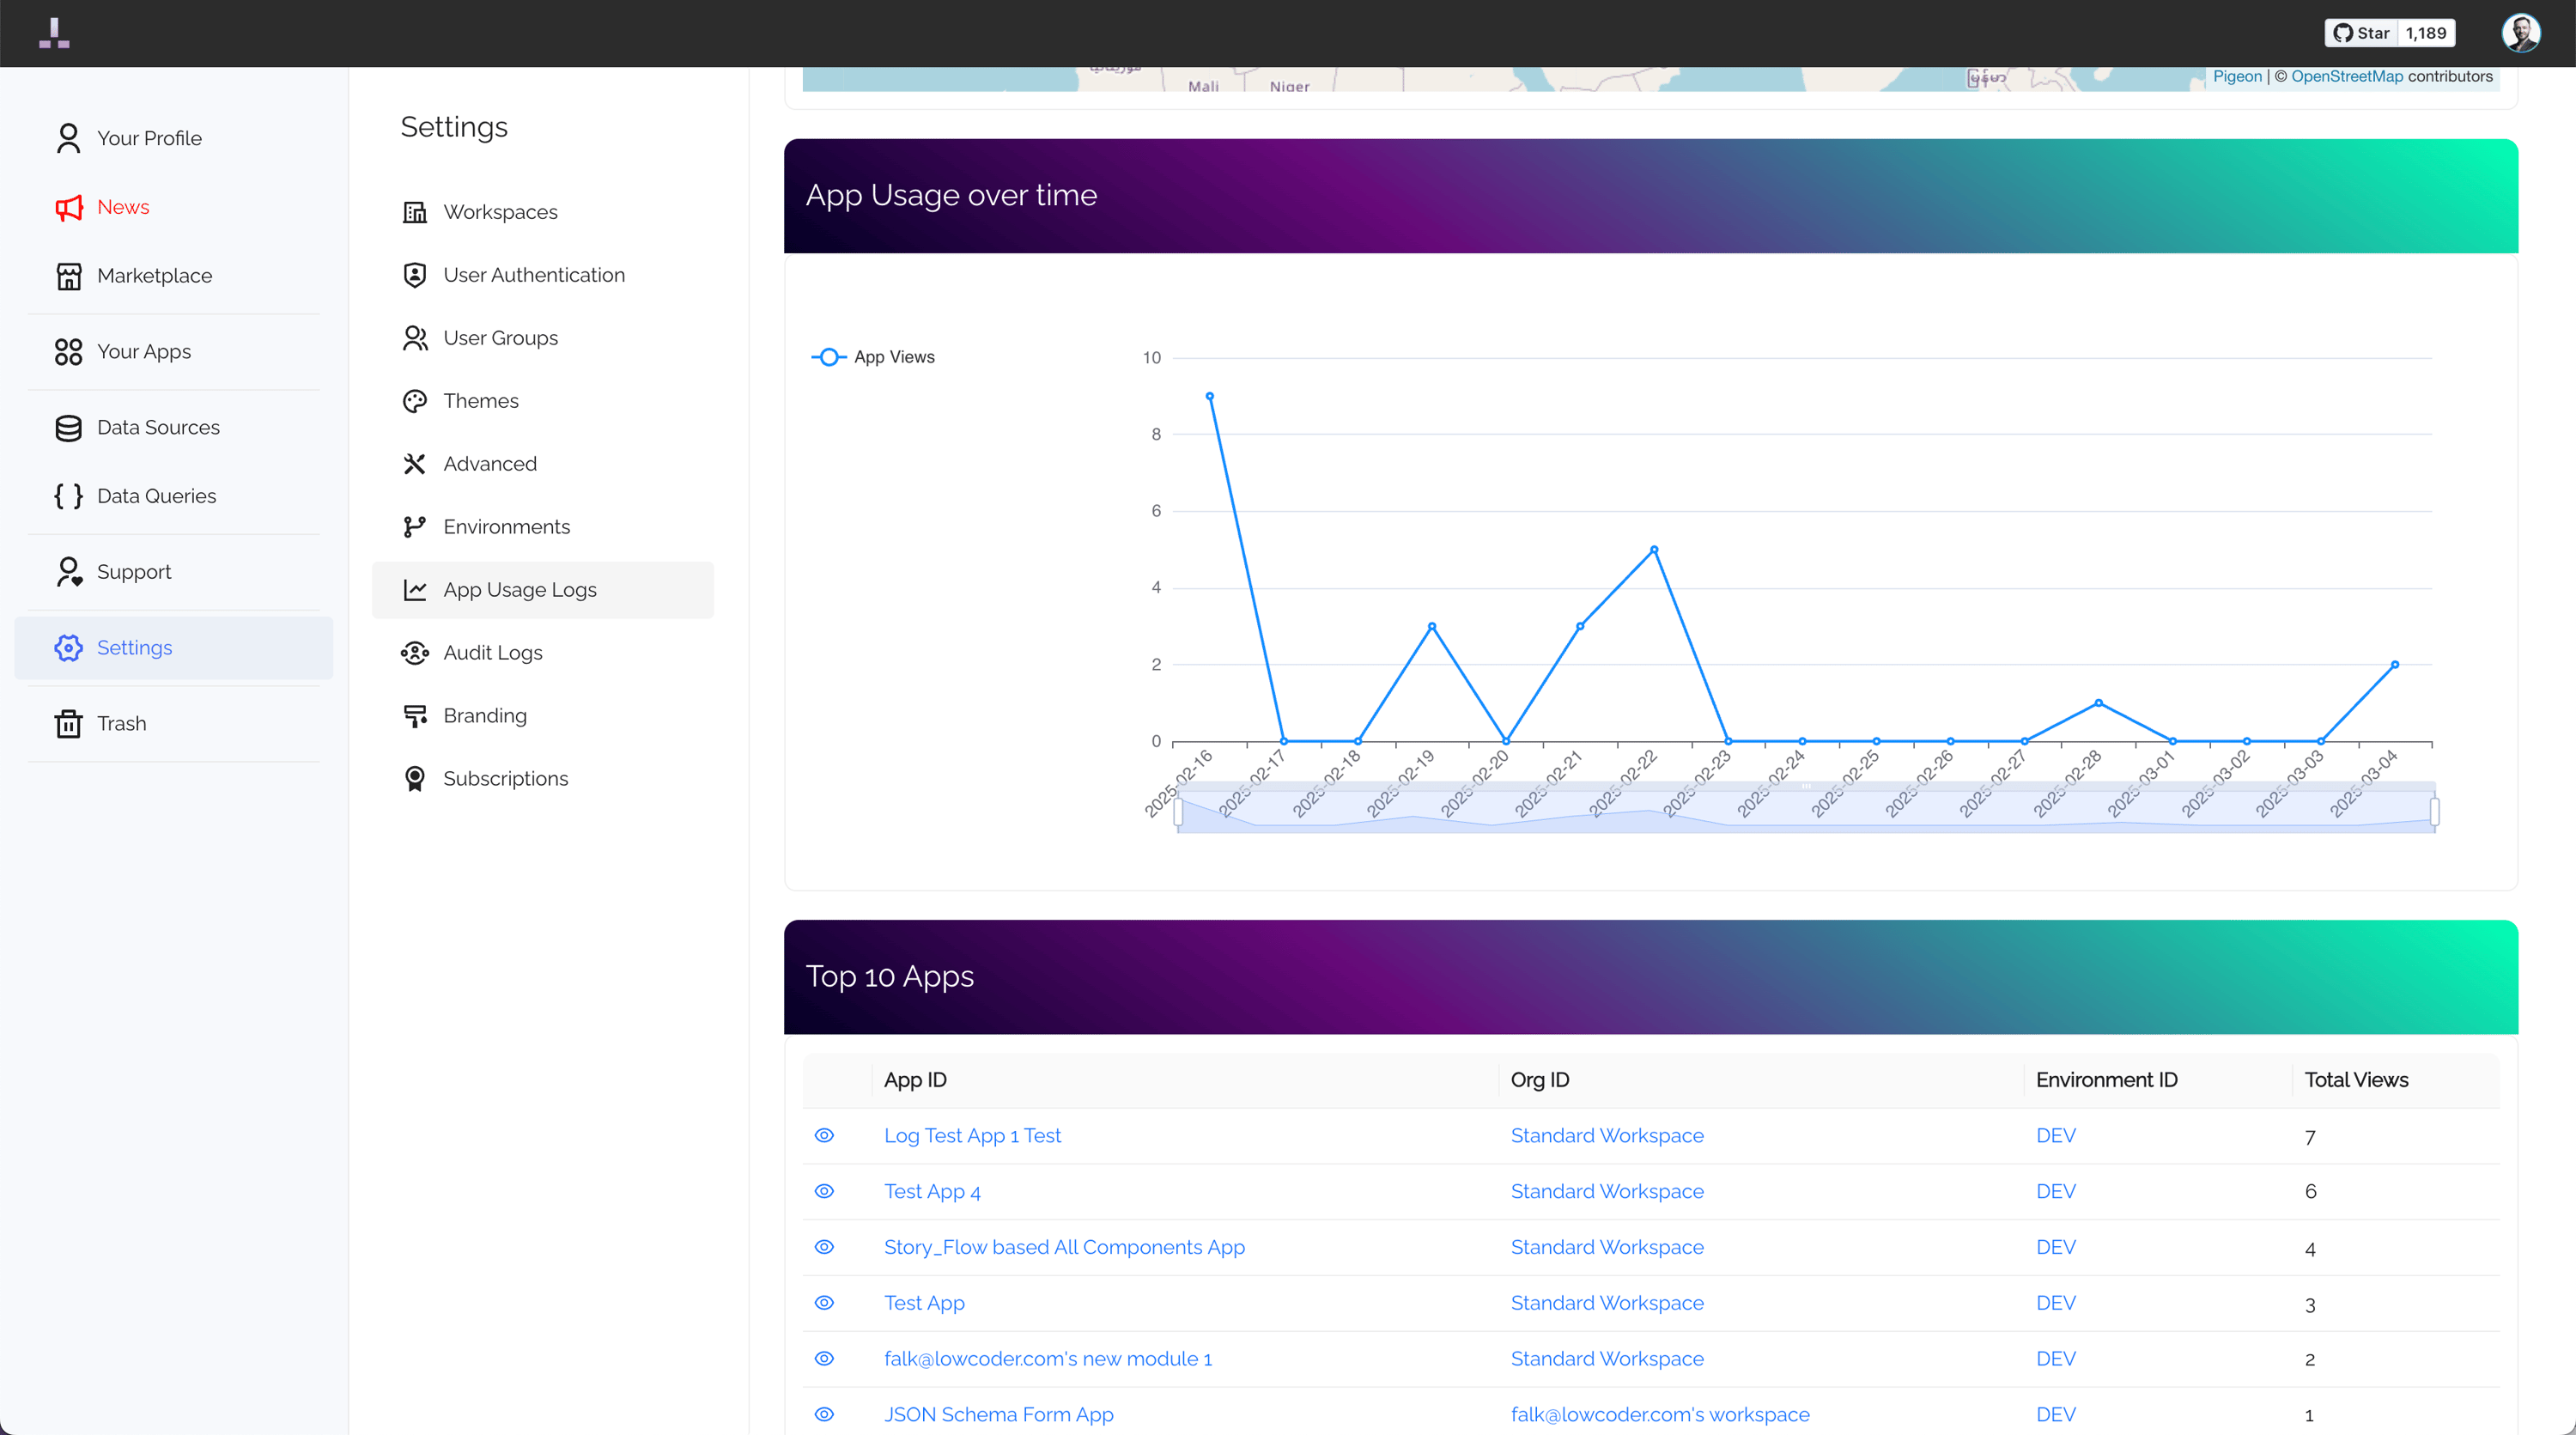Open the Story_Flow based All Components App link
Viewport: 2576px width, 1435px height.
(1064, 1248)
